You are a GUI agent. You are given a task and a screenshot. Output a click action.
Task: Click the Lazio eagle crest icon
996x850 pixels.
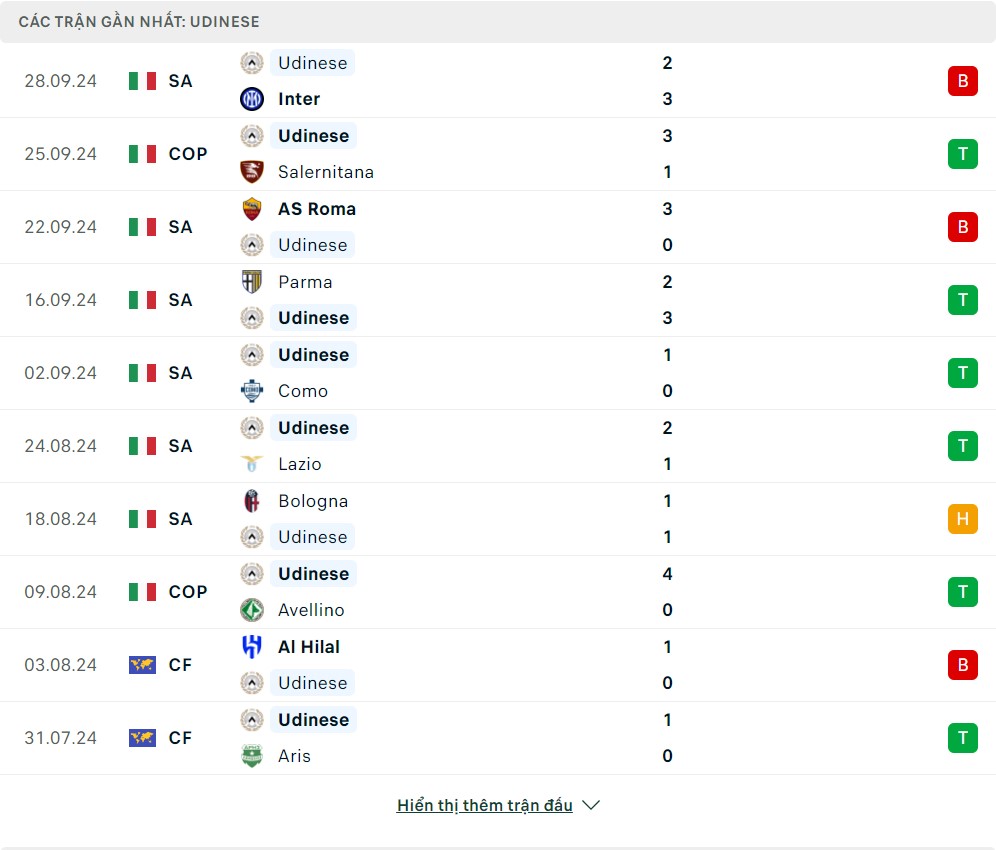[x=252, y=464]
